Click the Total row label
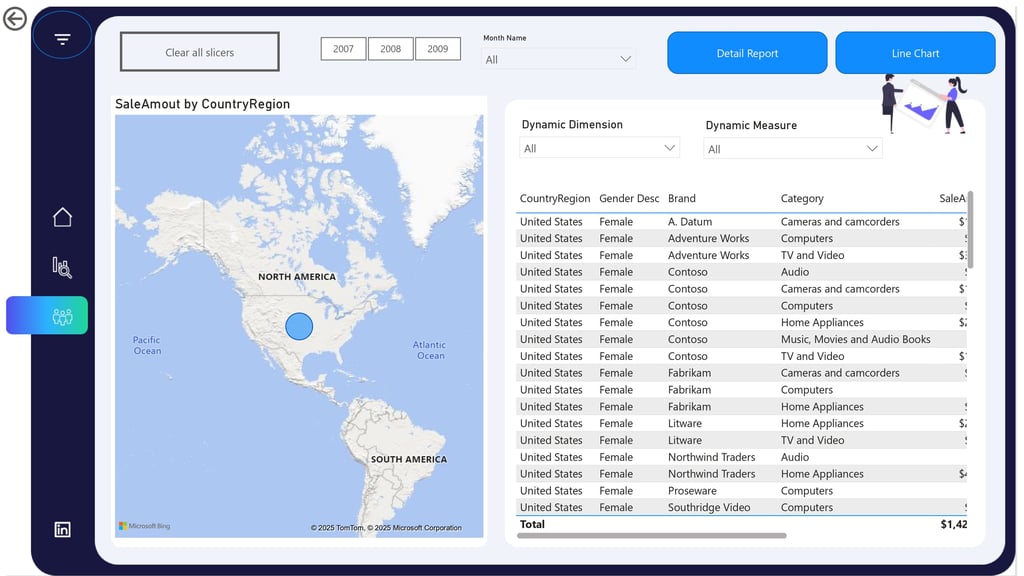 [x=532, y=524]
